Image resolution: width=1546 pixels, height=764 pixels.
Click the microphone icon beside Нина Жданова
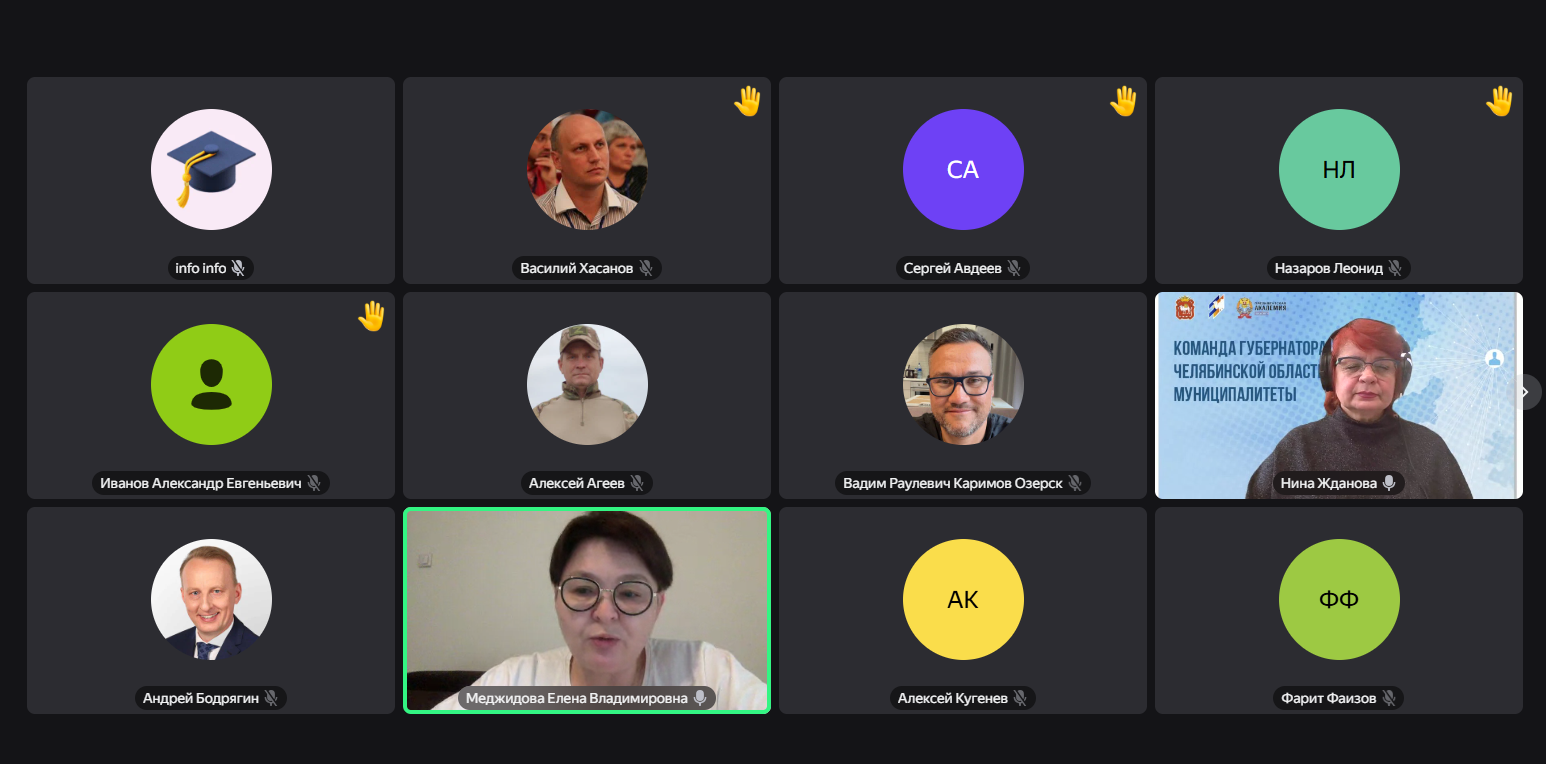(x=1388, y=483)
